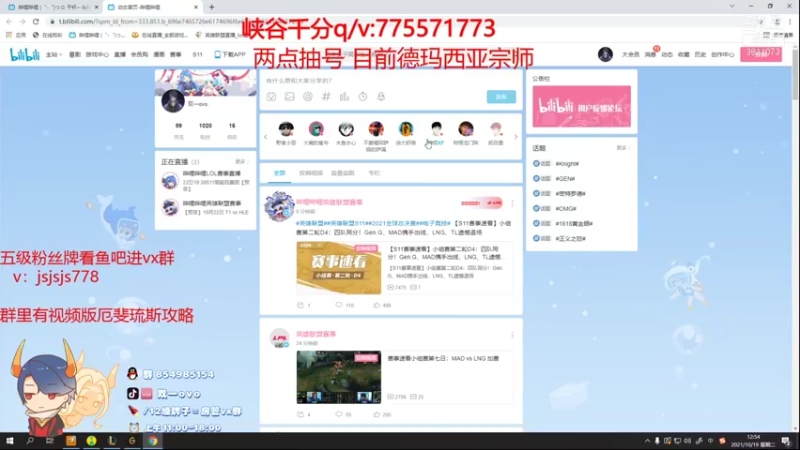Open comments on the second post (55)
The height and width of the screenshot is (450, 800).
pos(343,414)
